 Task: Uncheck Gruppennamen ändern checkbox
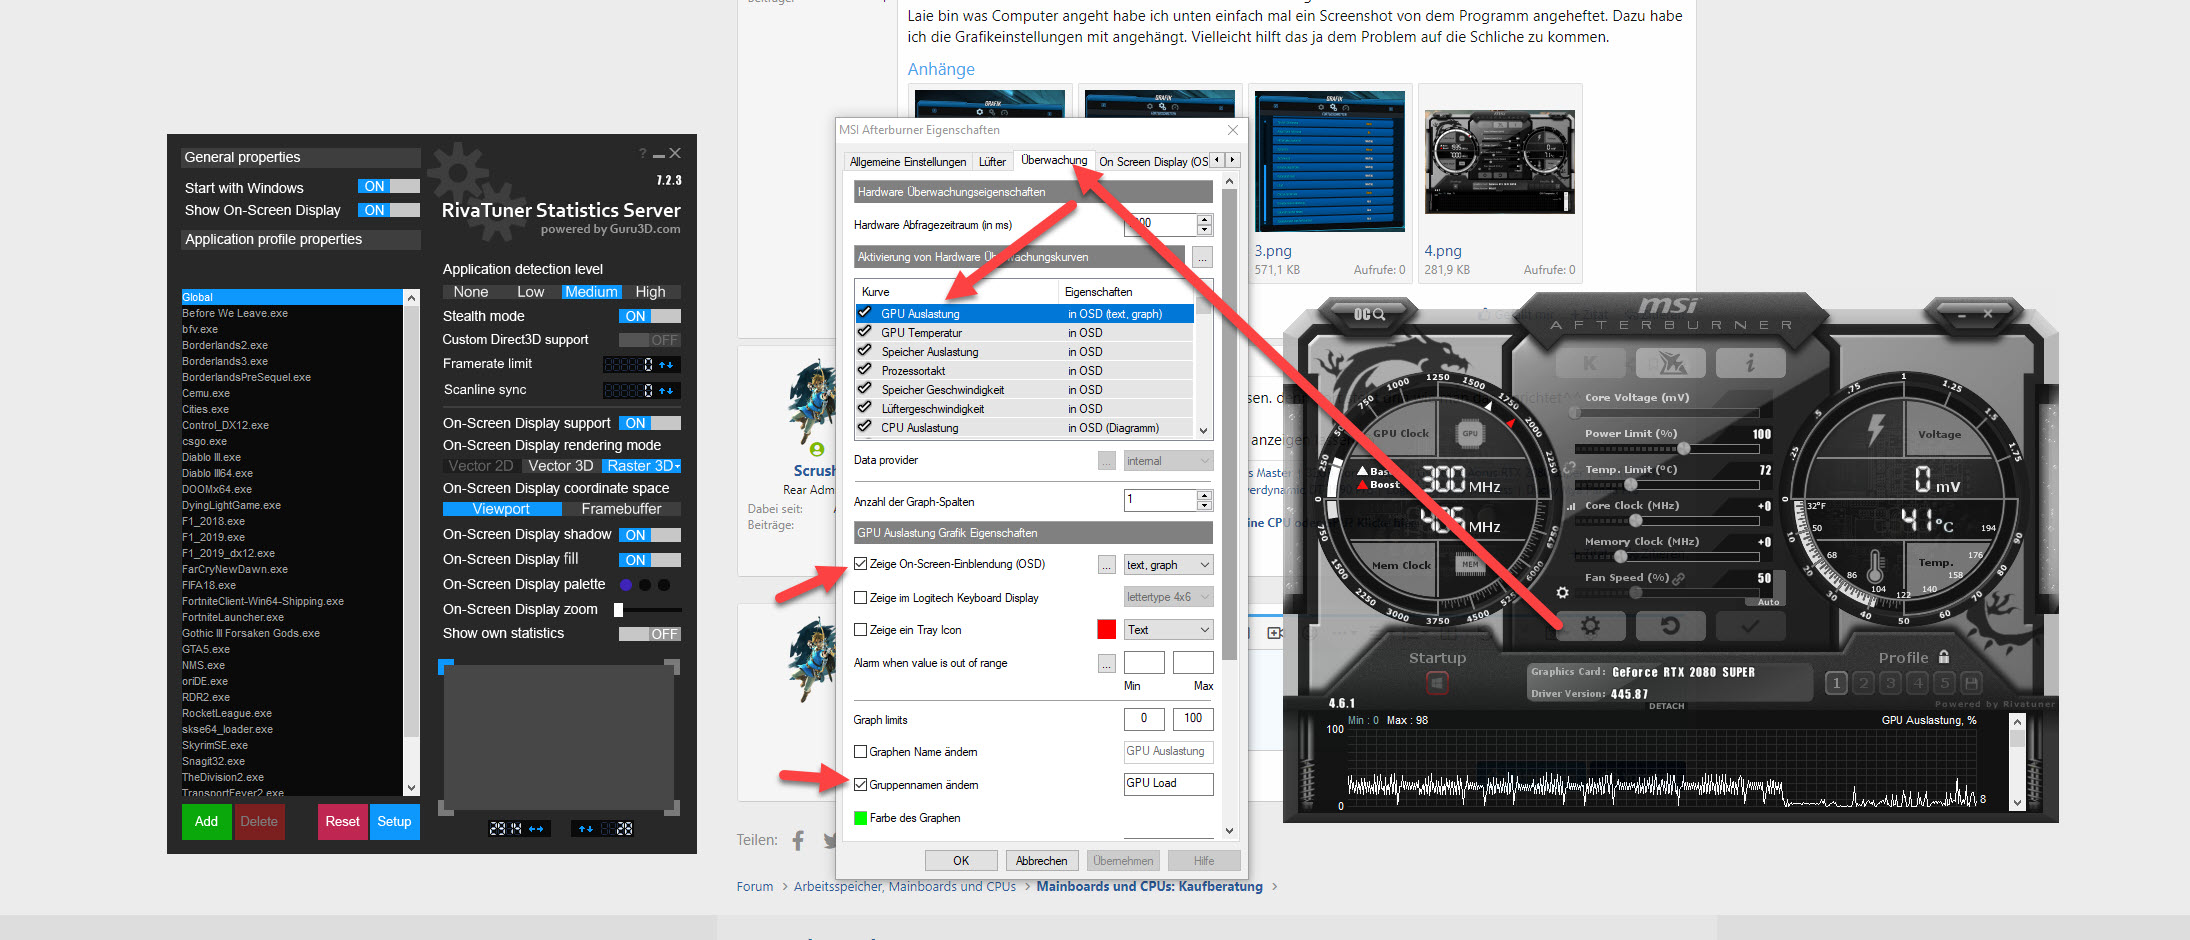pyautogui.click(x=860, y=785)
